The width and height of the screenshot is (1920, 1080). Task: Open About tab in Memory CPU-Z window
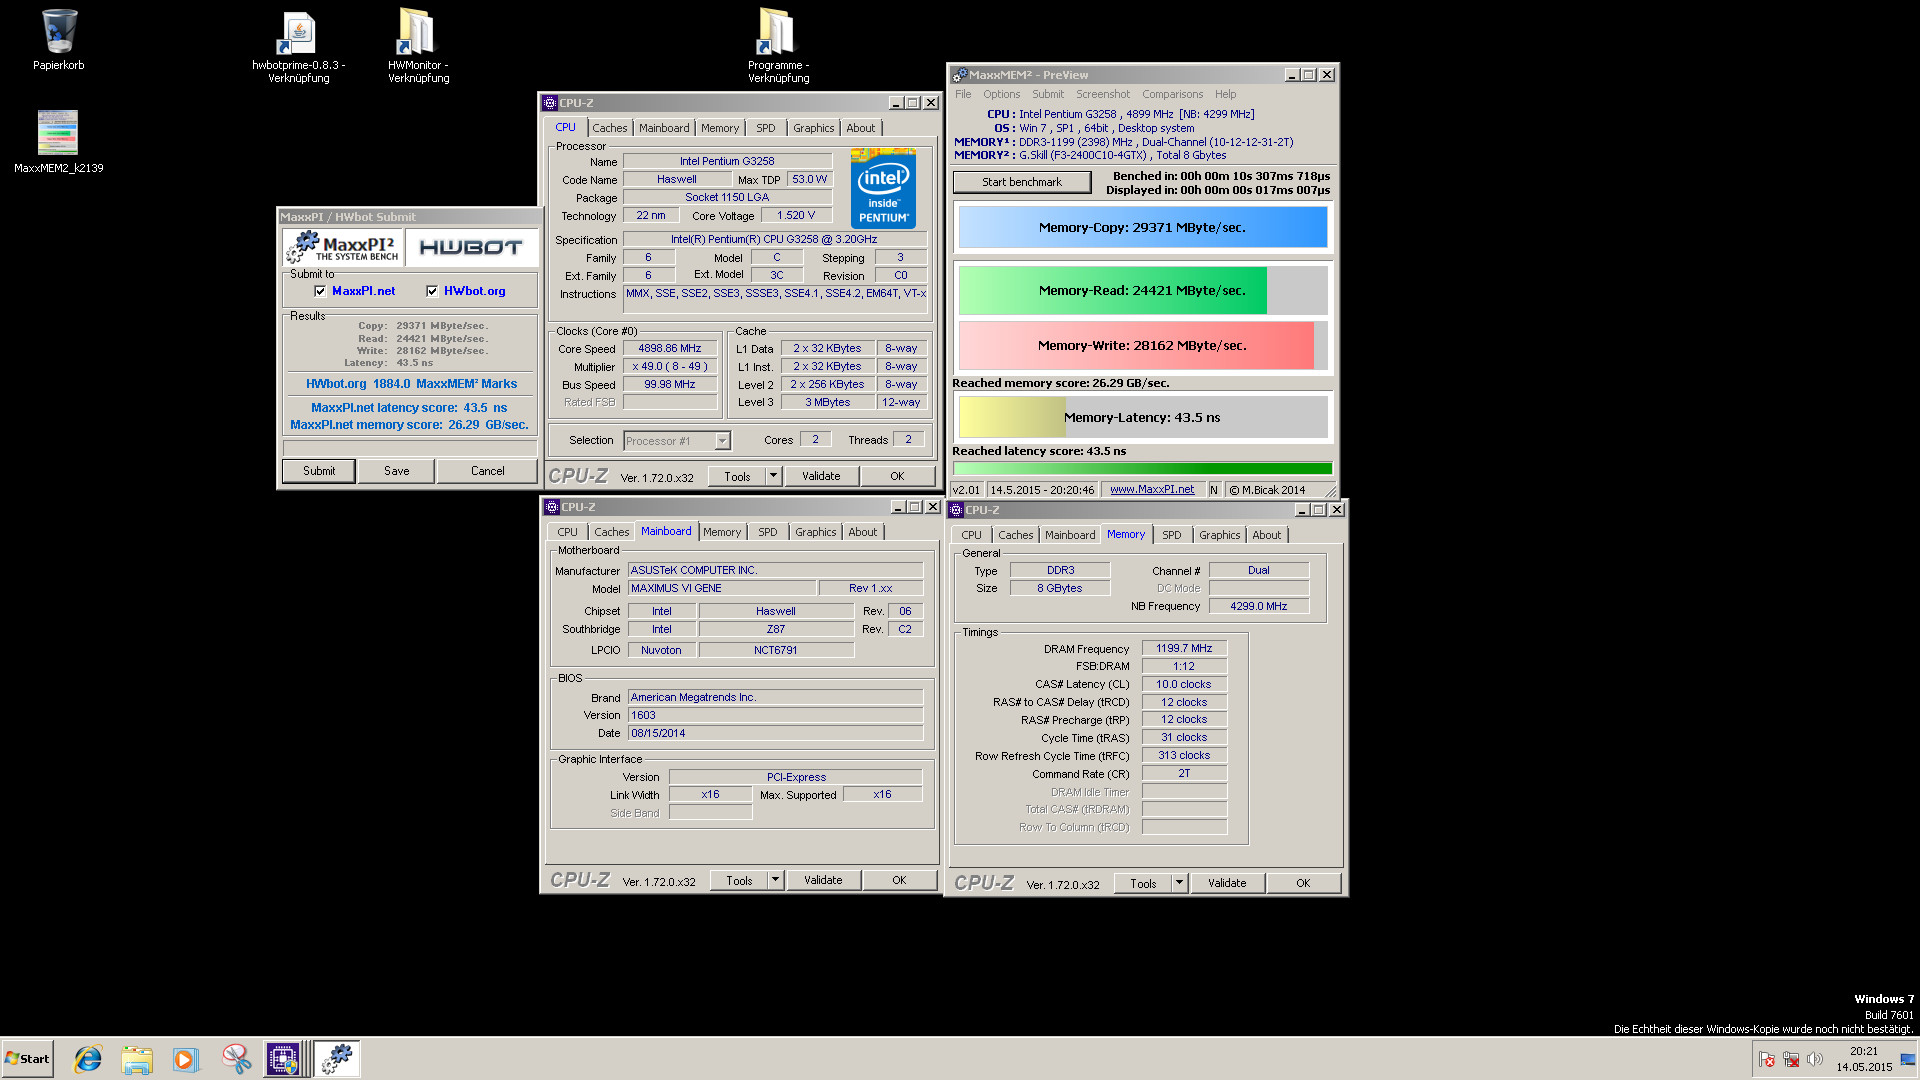click(x=1266, y=535)
